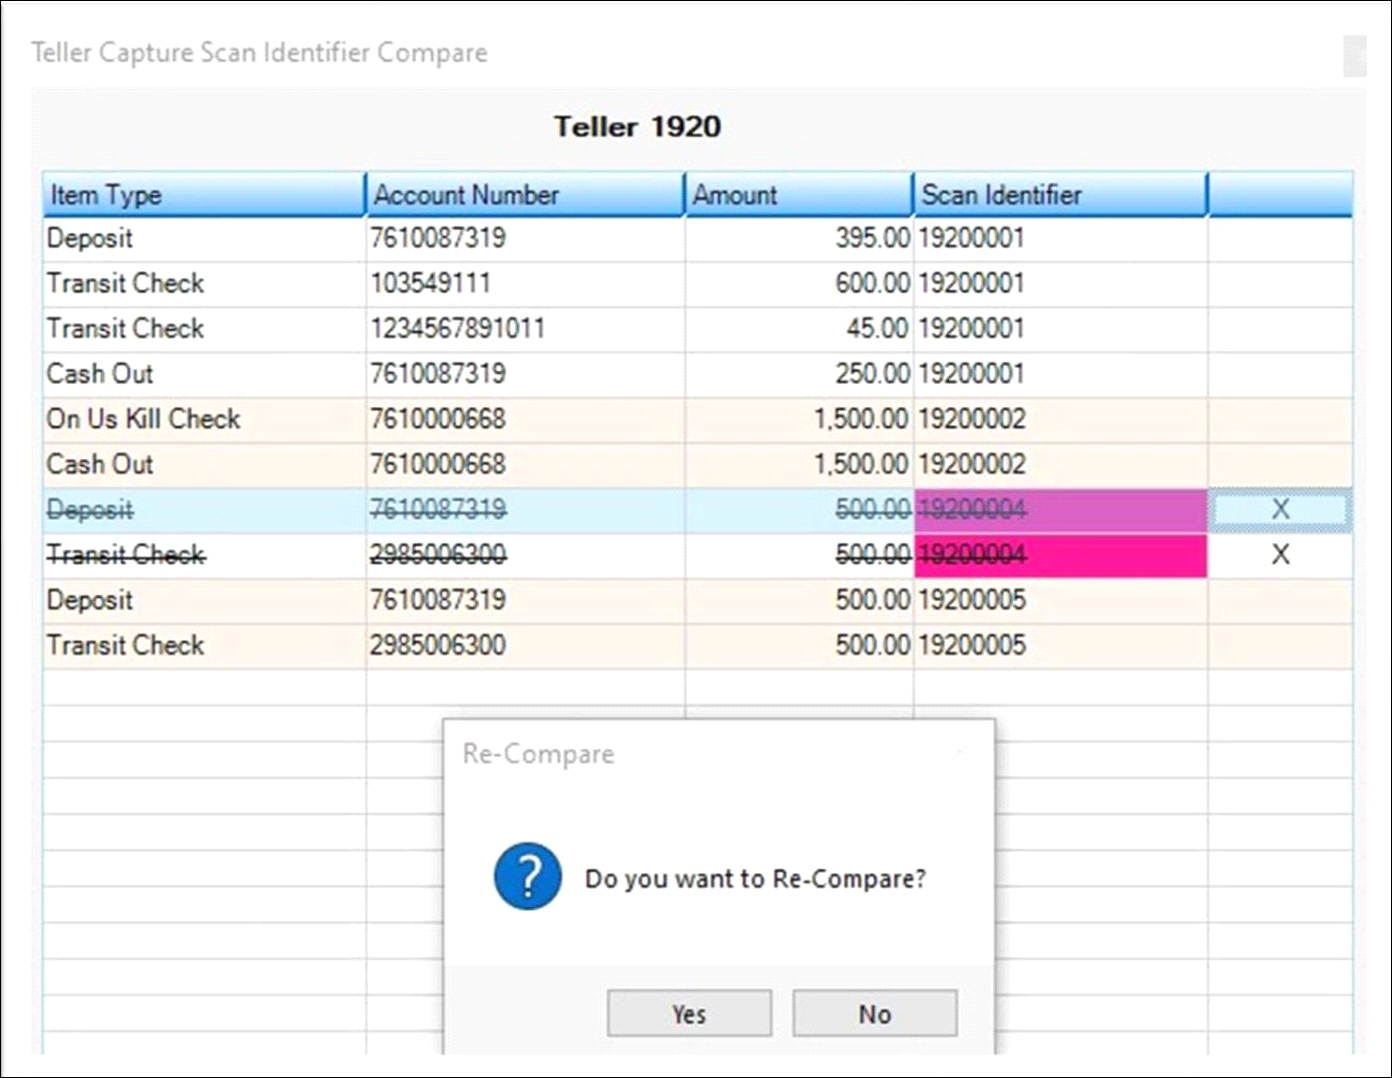This screenshot has height=1078, width=1392.
Task: Select account number 103549111
Action: click(431, 283)
